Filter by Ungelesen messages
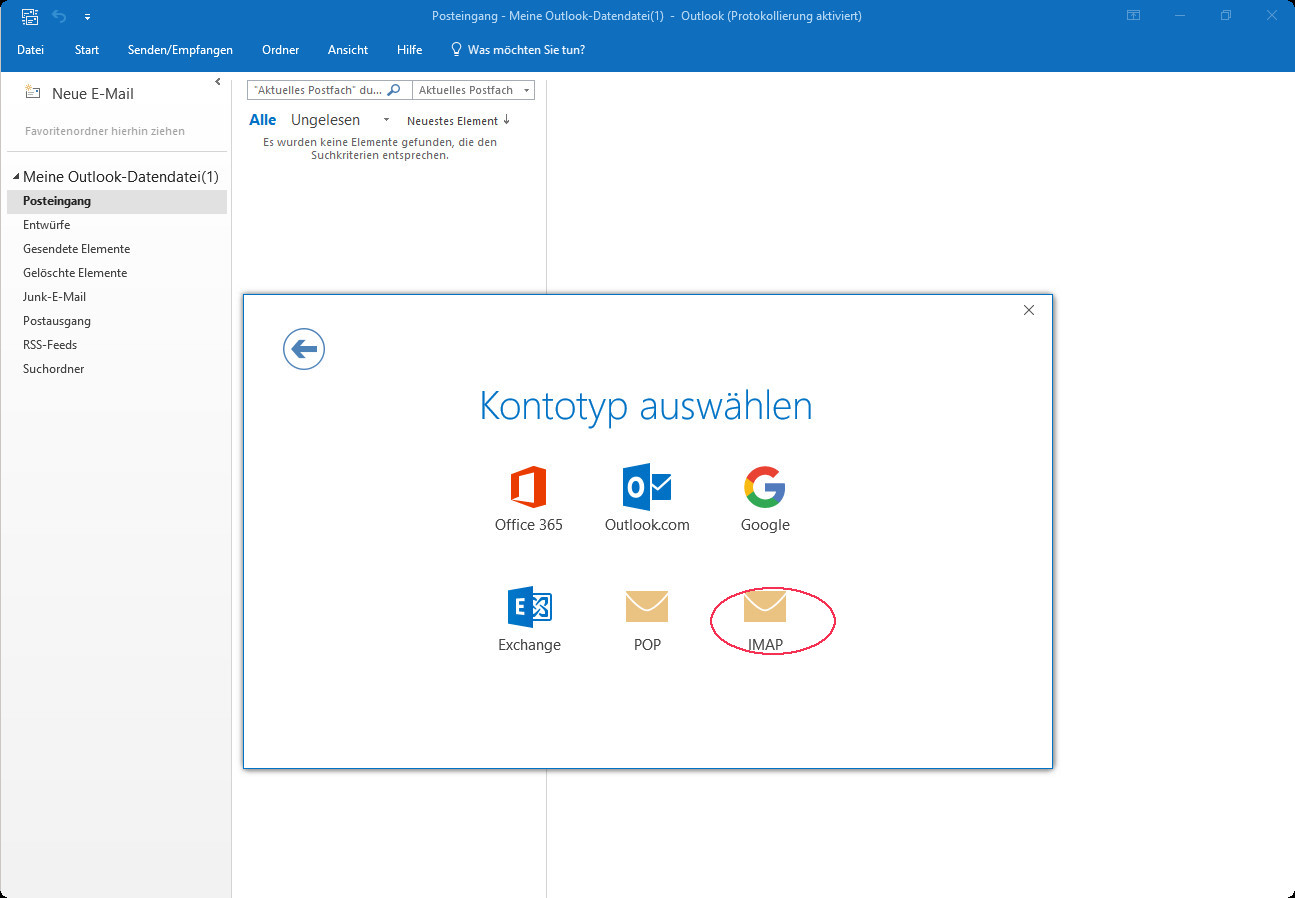1295x898 pixels. click(x=325, y=120)
